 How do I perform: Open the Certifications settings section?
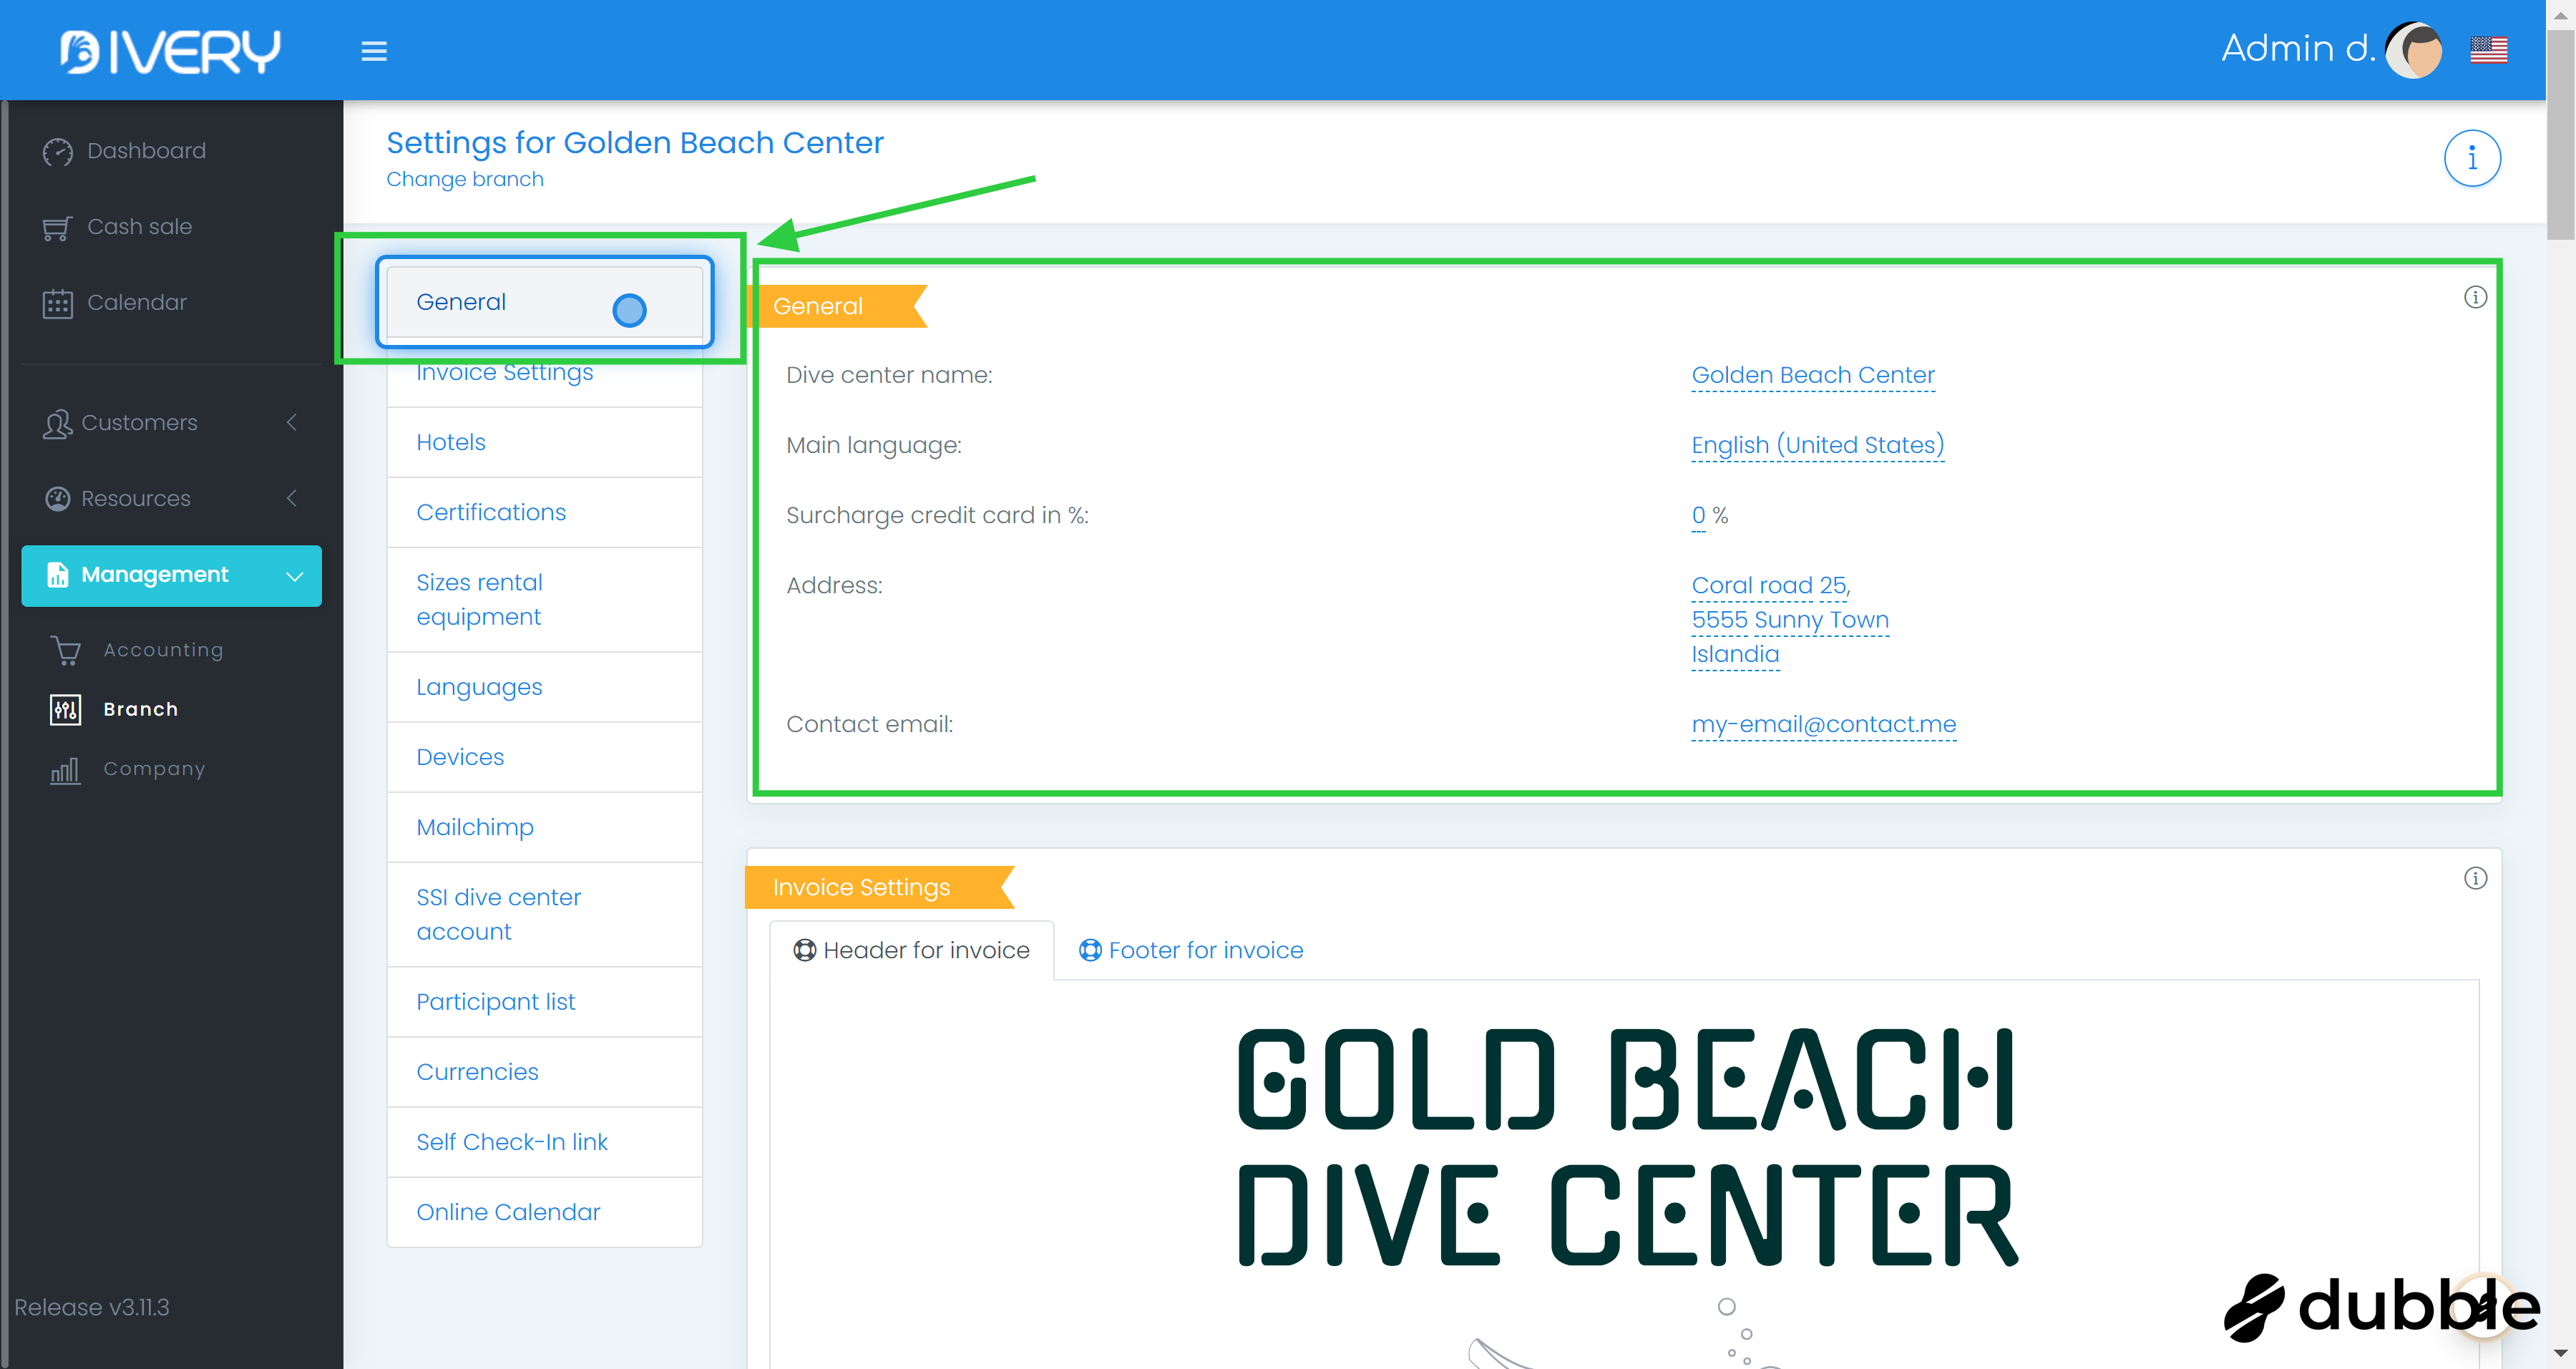491,512
